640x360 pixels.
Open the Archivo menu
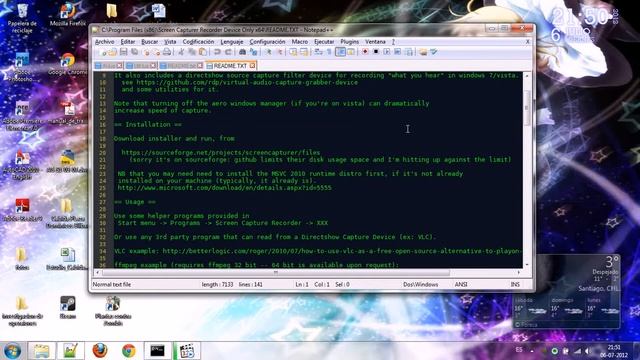pos(104,42)
